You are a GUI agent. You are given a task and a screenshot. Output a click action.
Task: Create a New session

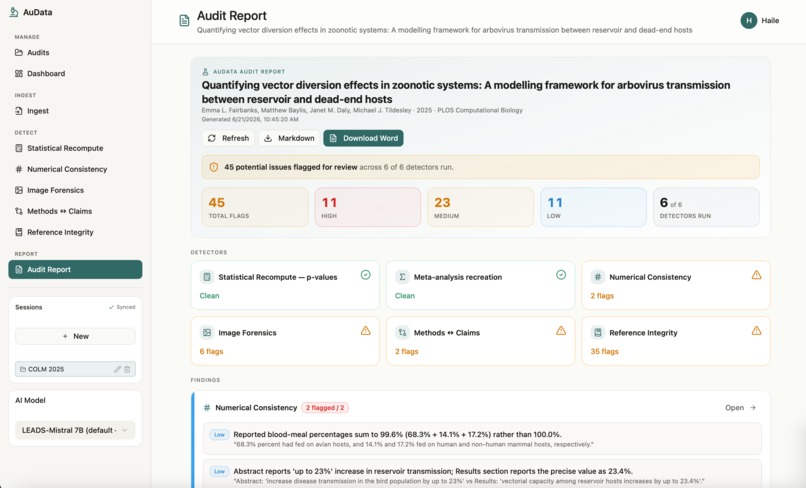75,336
